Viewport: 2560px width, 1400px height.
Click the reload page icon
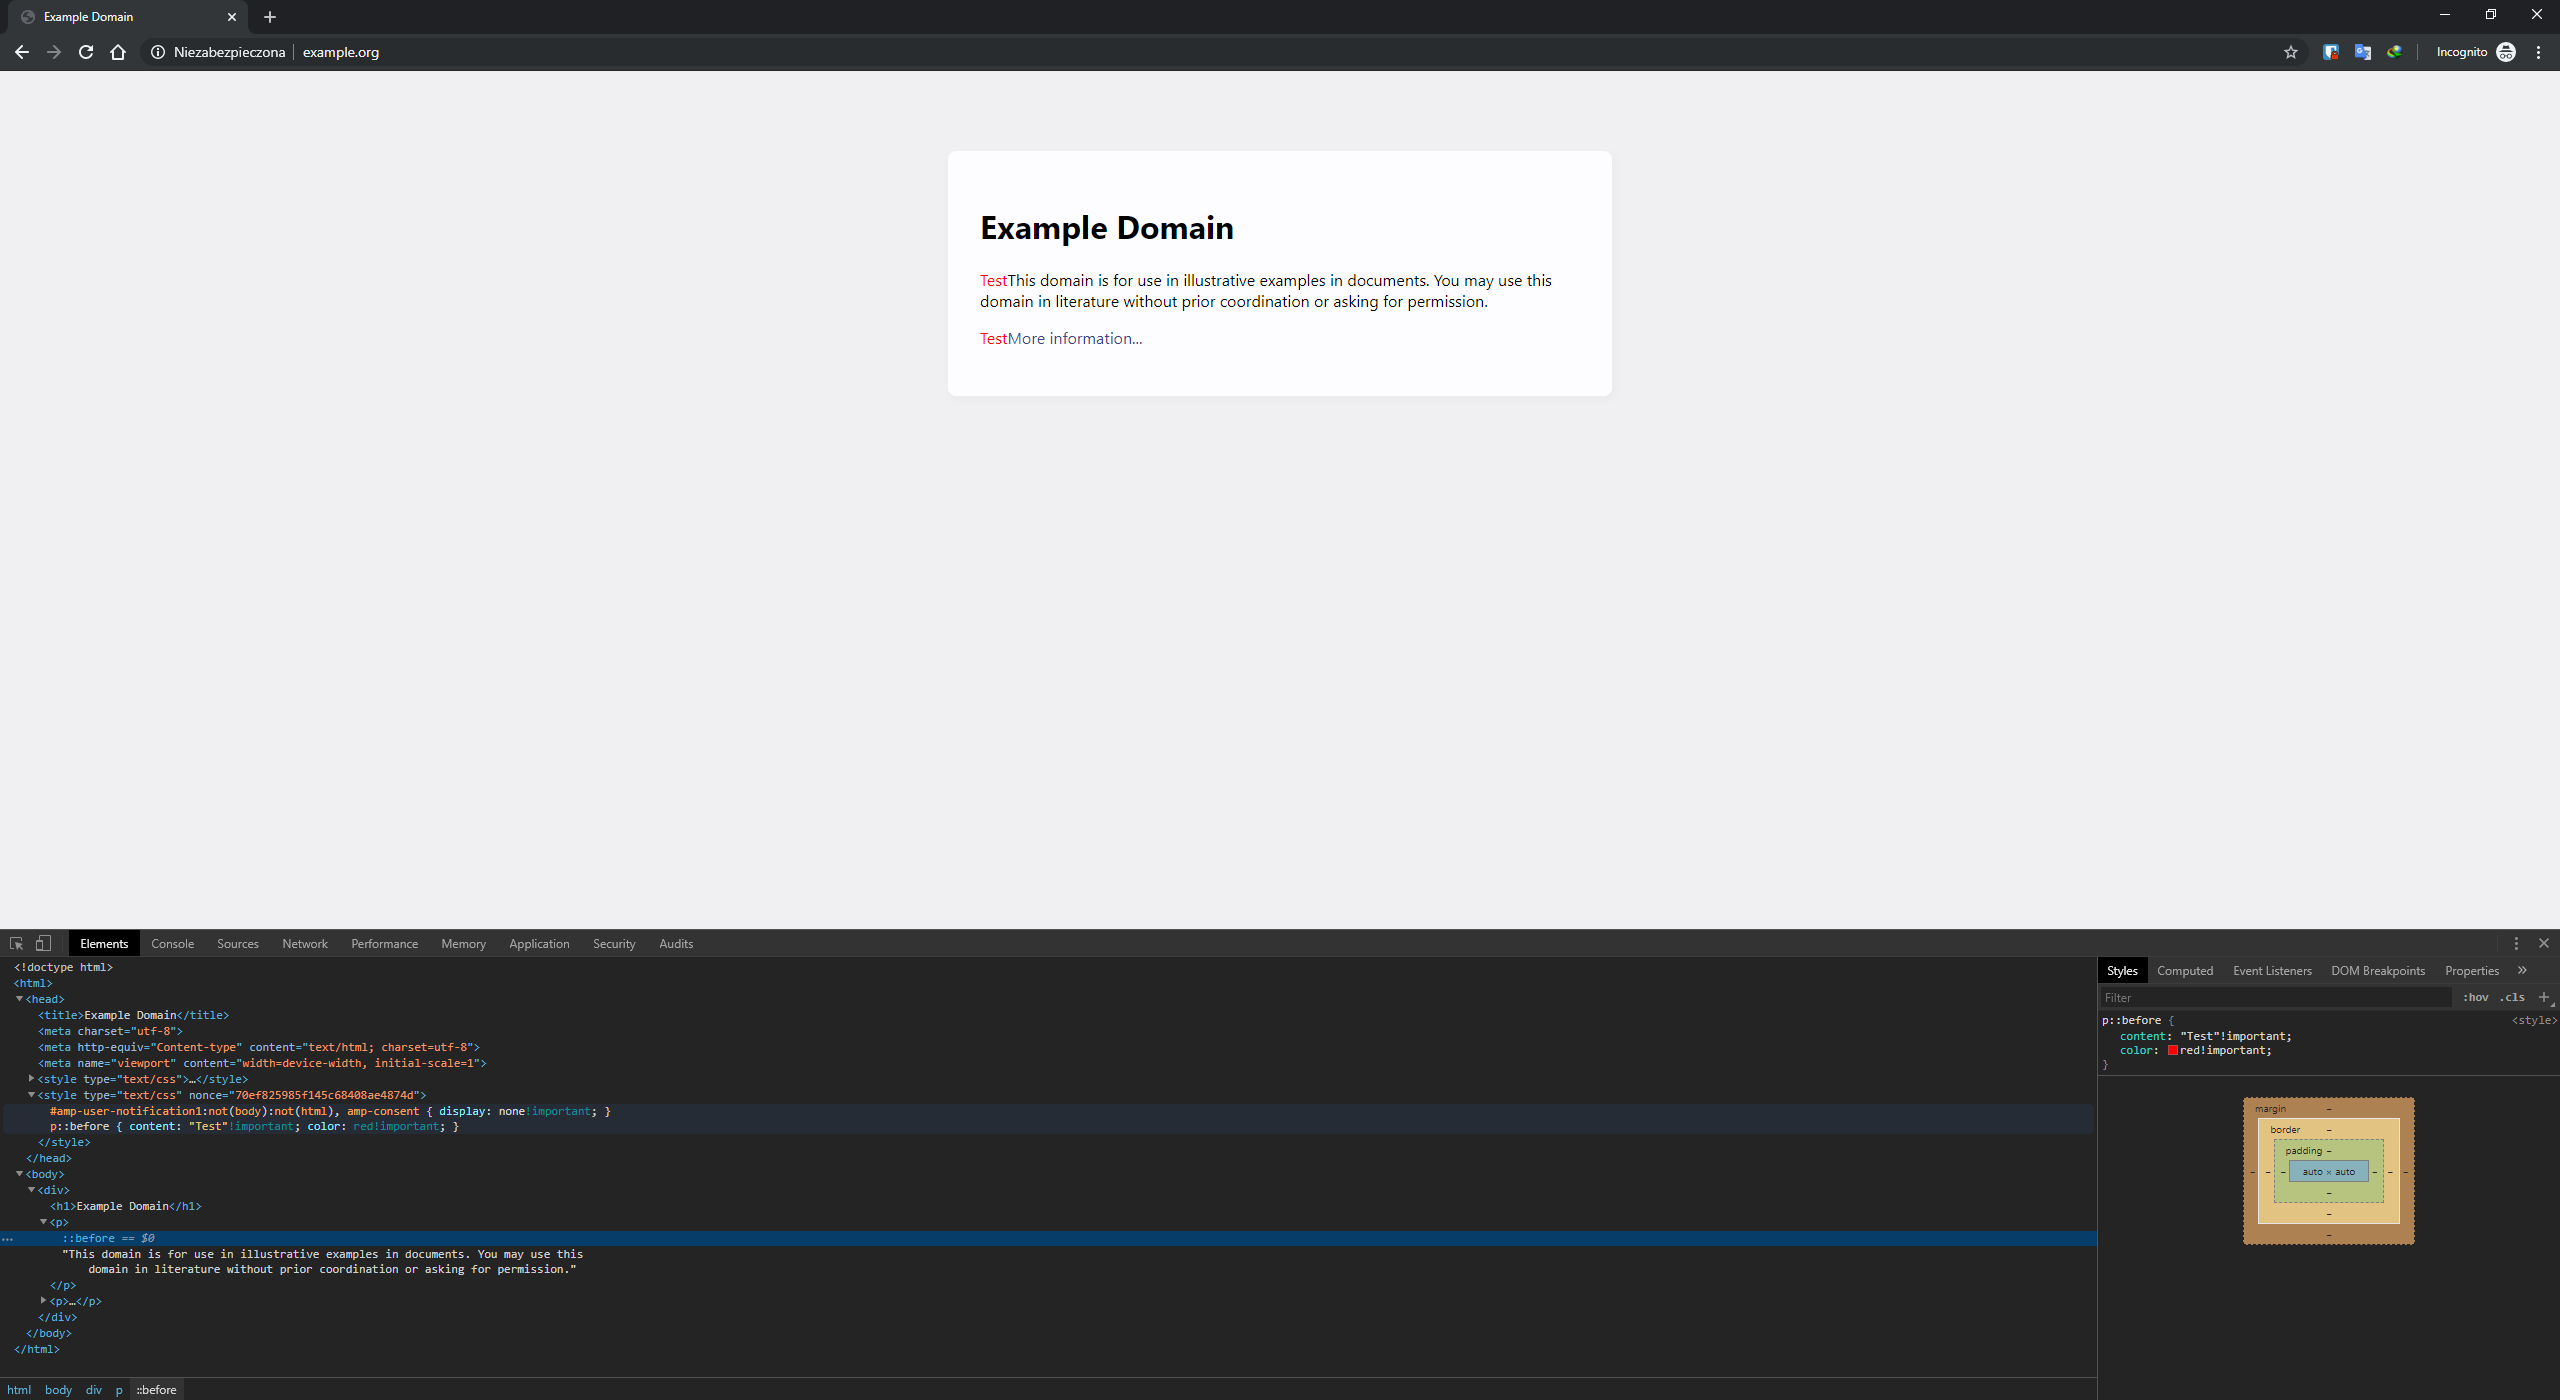(85, 52)
